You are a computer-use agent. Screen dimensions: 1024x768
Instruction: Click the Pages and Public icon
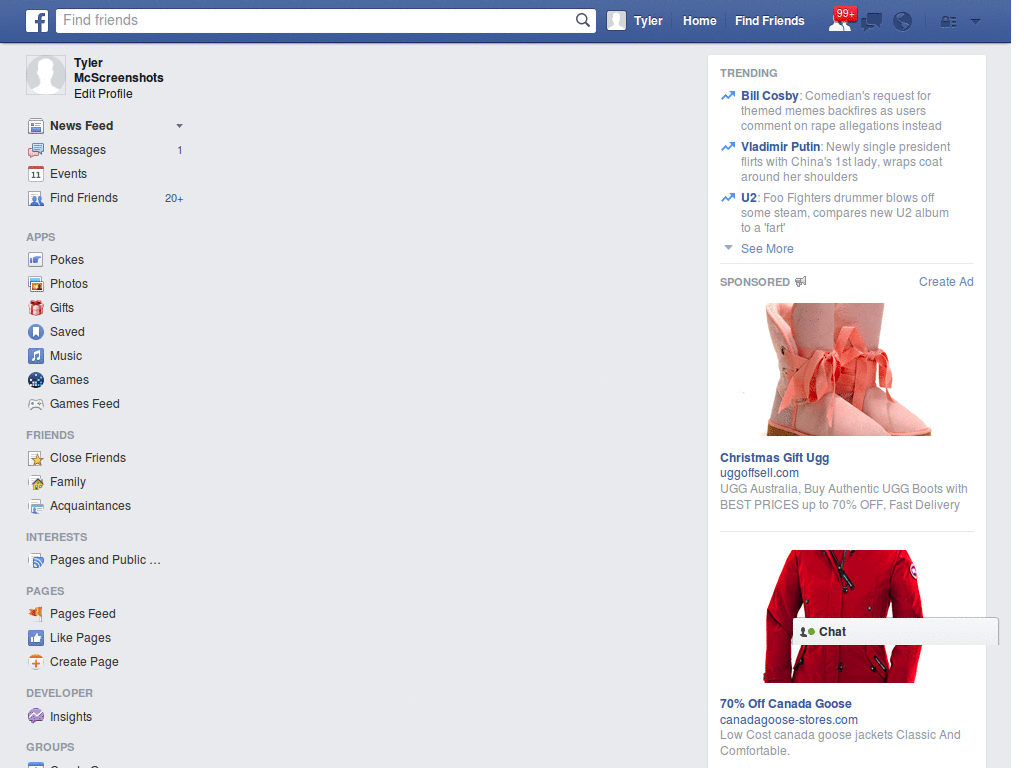coord(36,560)
